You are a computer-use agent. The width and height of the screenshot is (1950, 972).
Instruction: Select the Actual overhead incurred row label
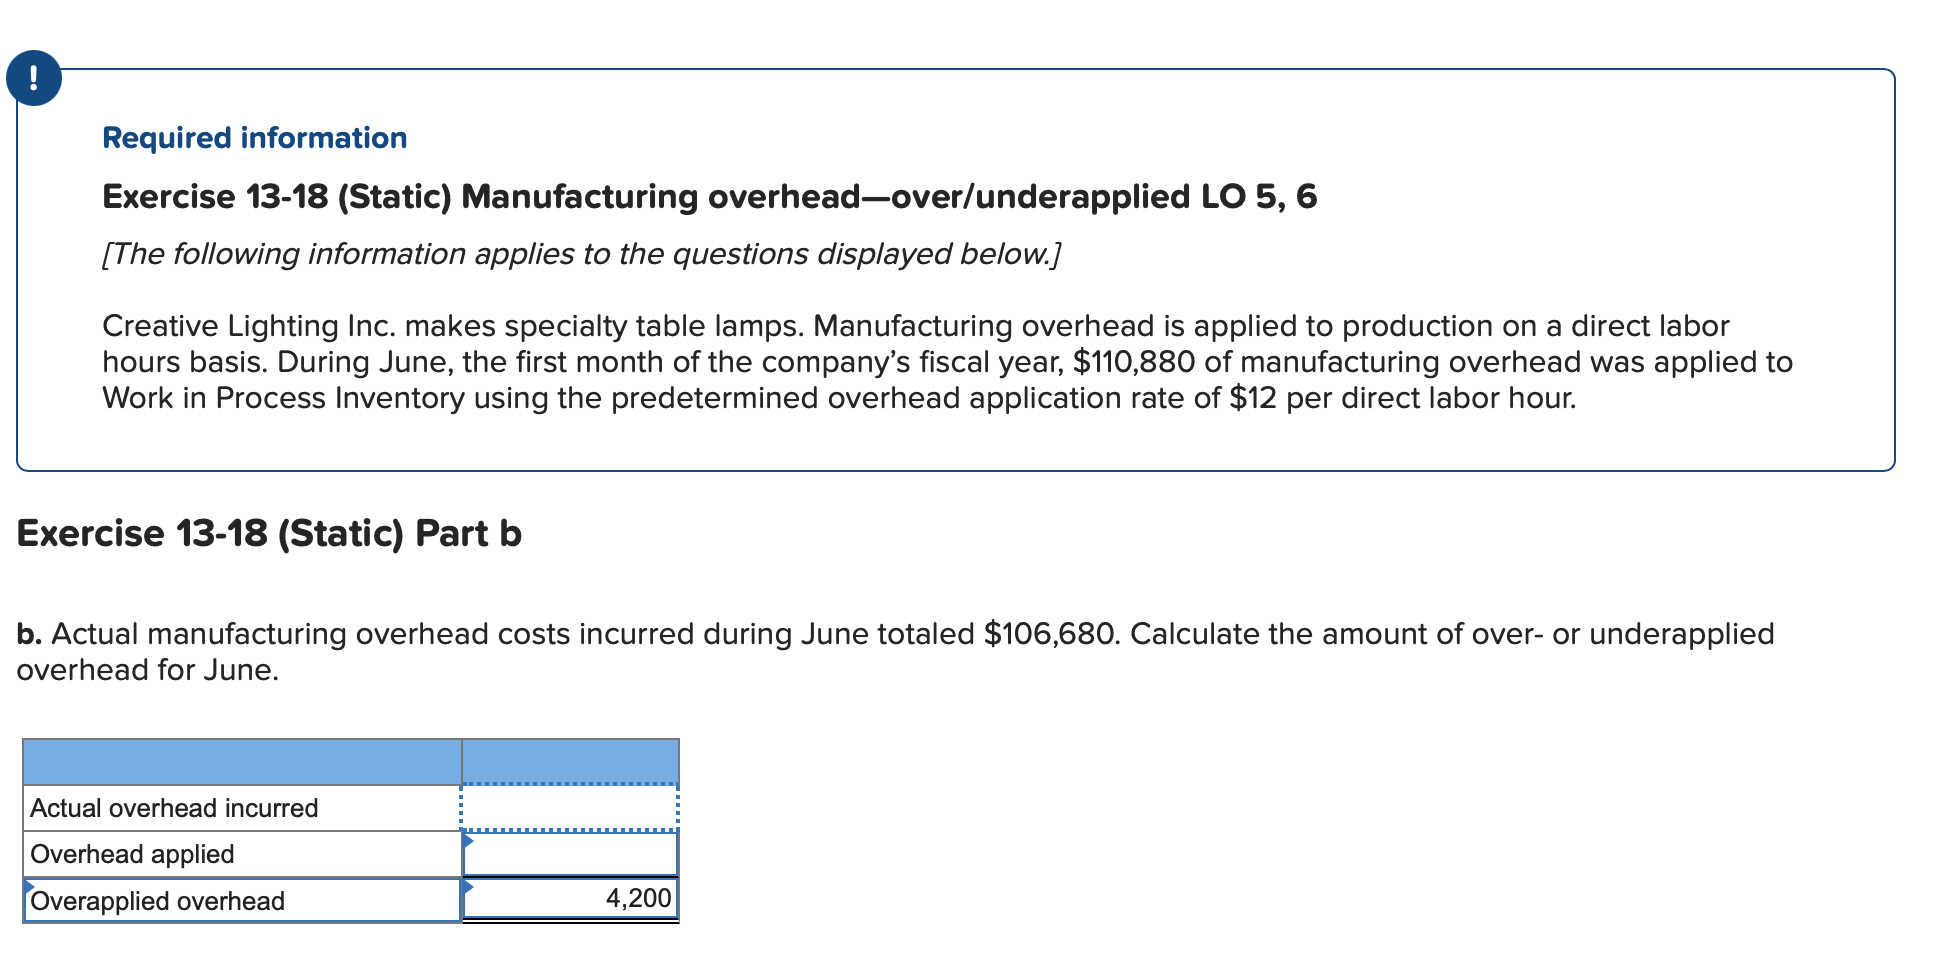click(x=172, y=807)
